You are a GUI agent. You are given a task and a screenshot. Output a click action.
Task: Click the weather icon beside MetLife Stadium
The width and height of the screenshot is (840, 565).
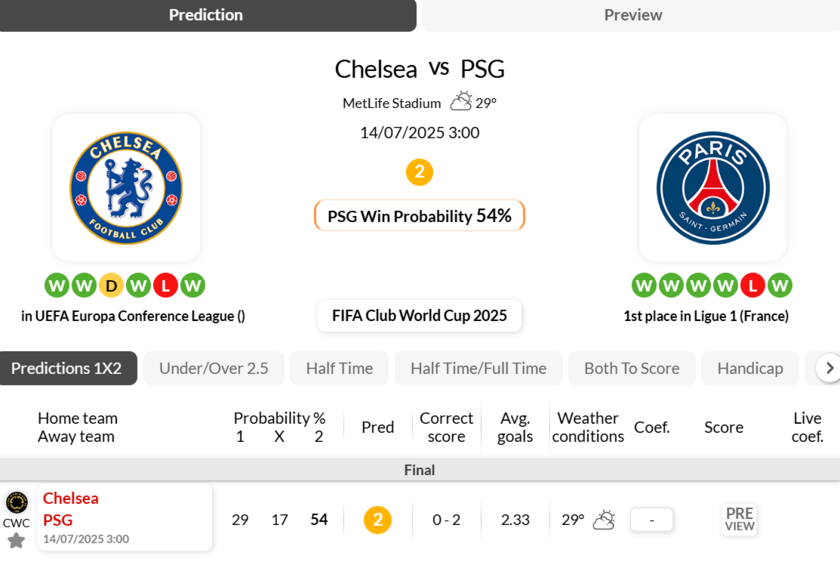[461, 102]
